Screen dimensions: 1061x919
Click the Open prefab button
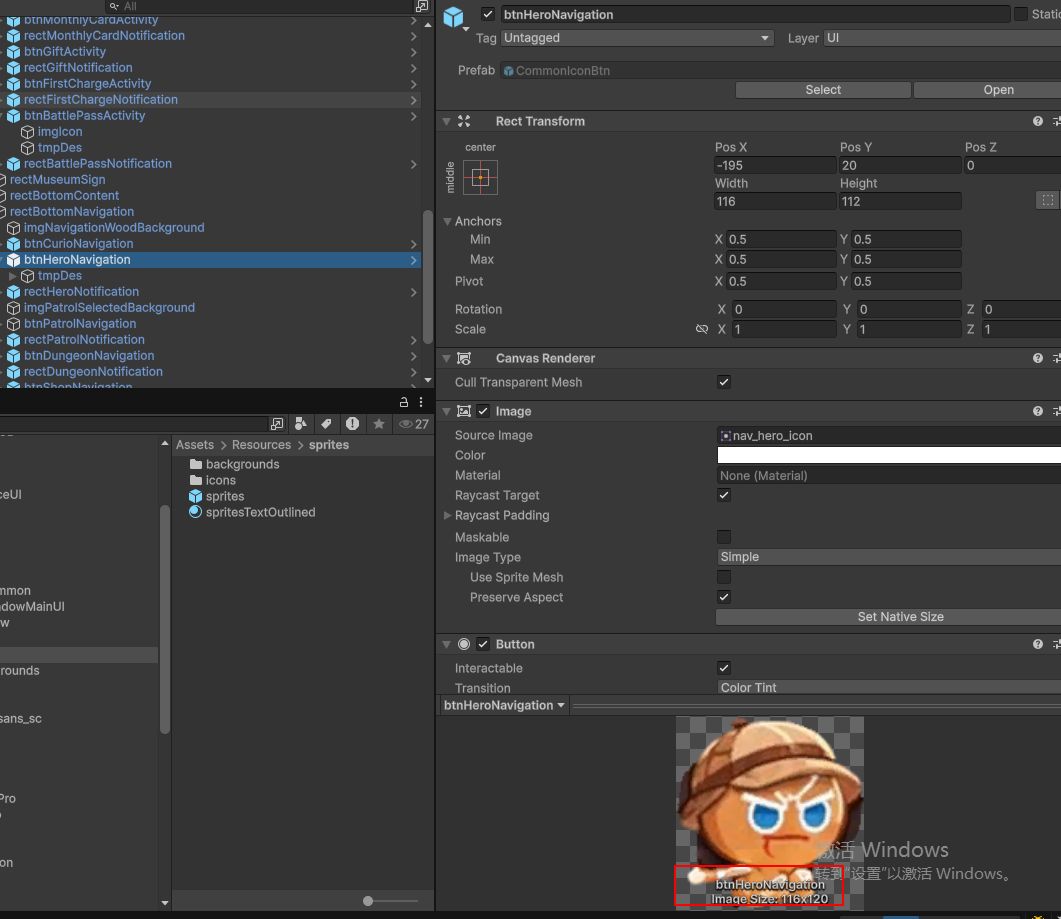pyautogui.click(x=988, y=89)
